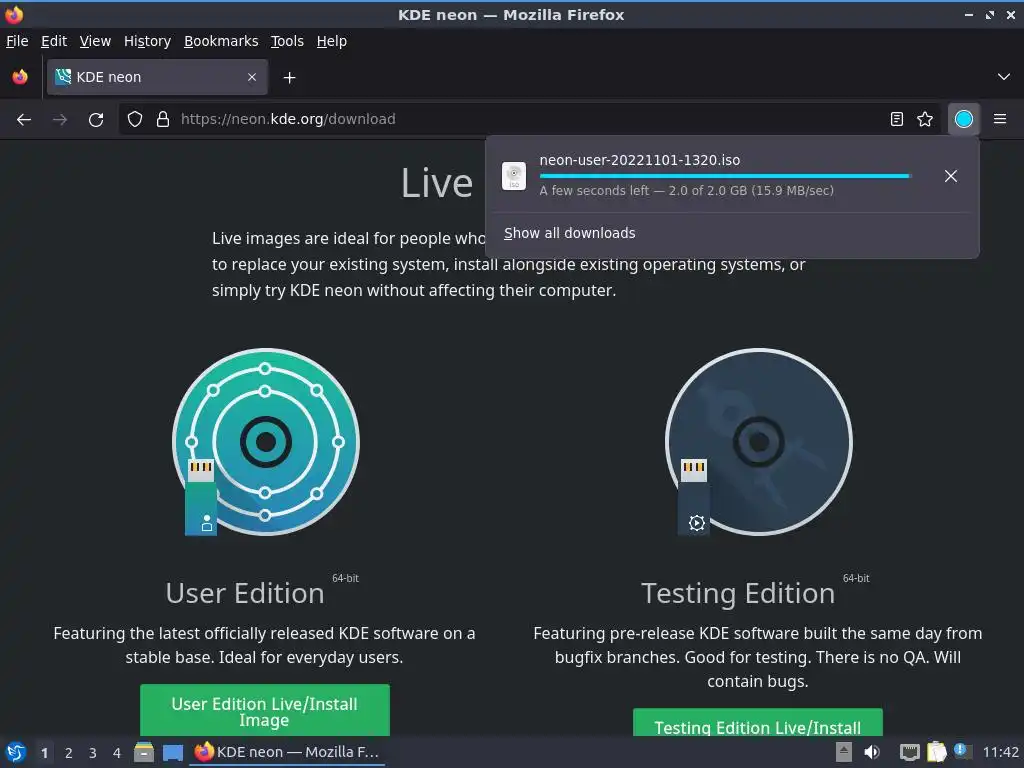Click the taskbar clock 11:42
This screenshot has height=768, width=1024.
pyautogui.click(x=1000, y=752)
